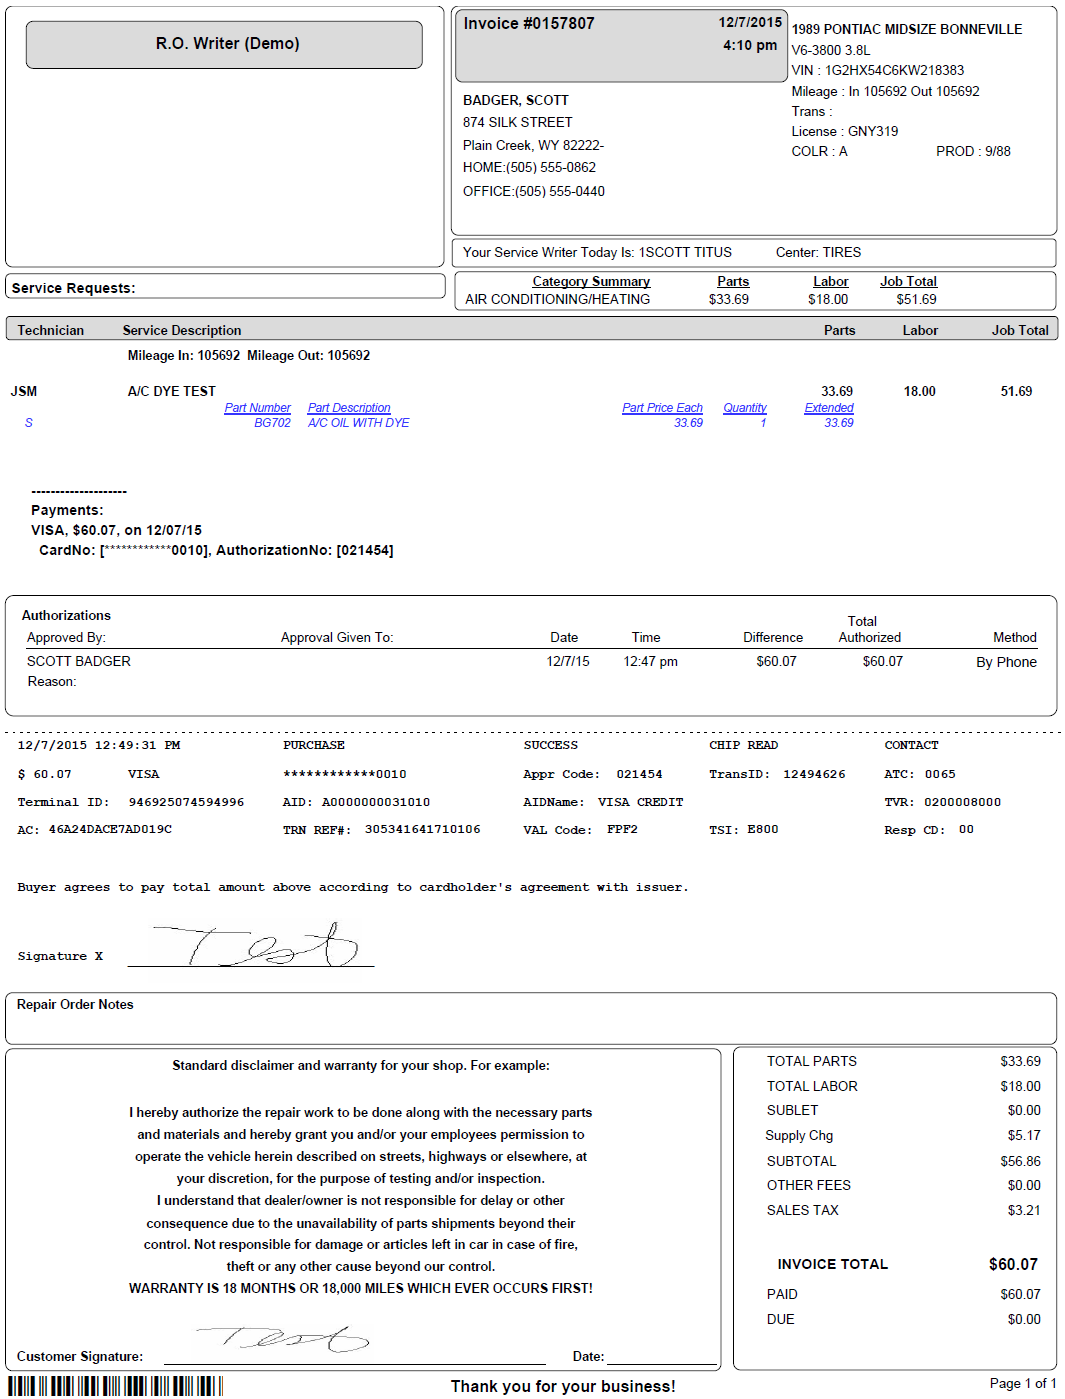Open the Quantity column link
This screenshot has height=1399, width=1065.
tap(745, 407)
